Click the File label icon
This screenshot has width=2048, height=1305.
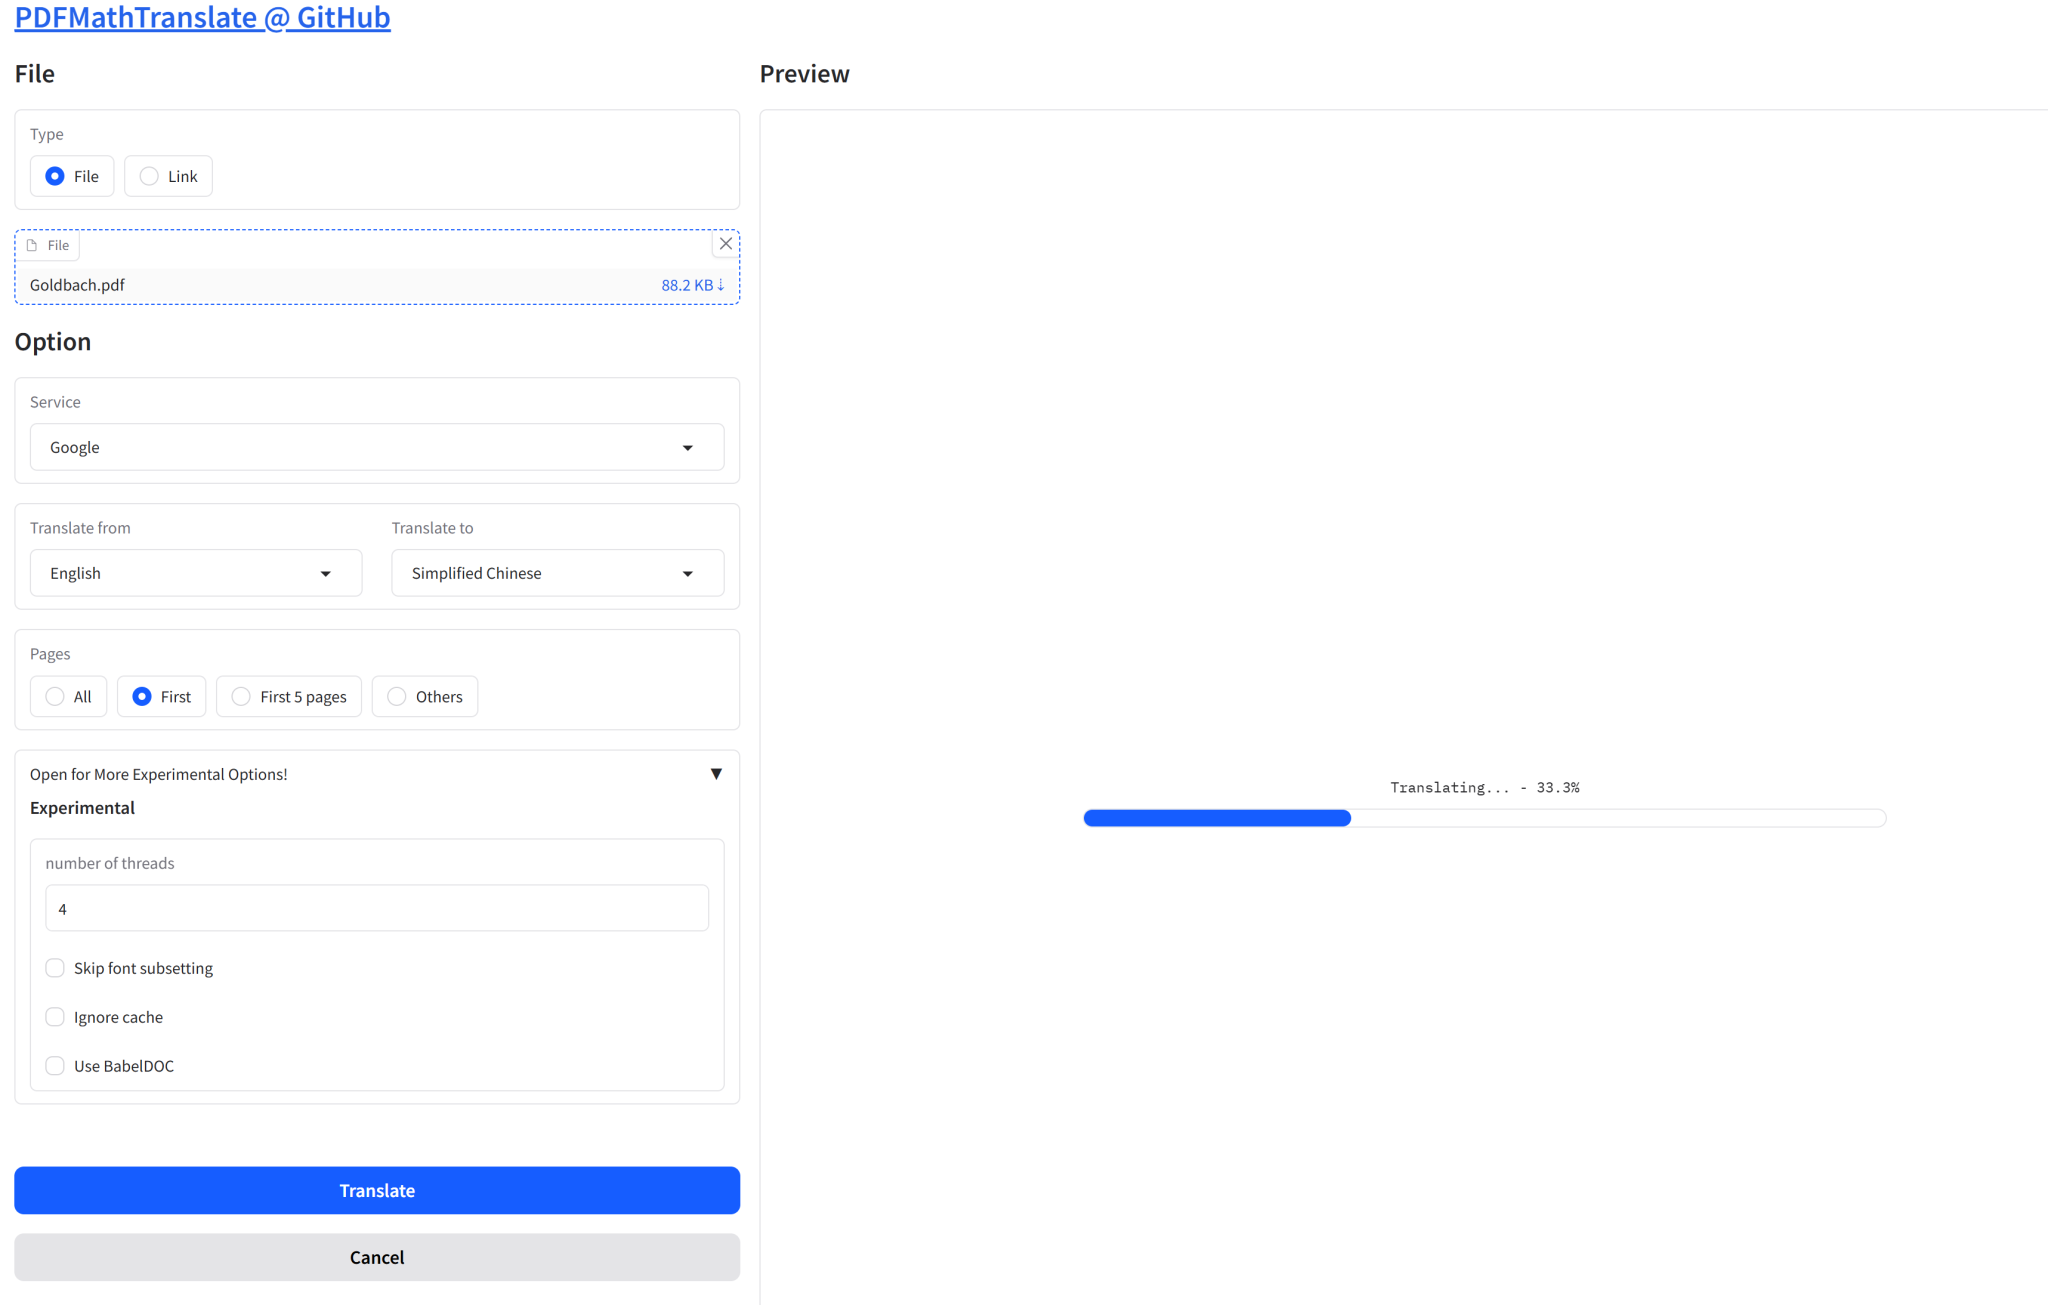coord(32,245)
